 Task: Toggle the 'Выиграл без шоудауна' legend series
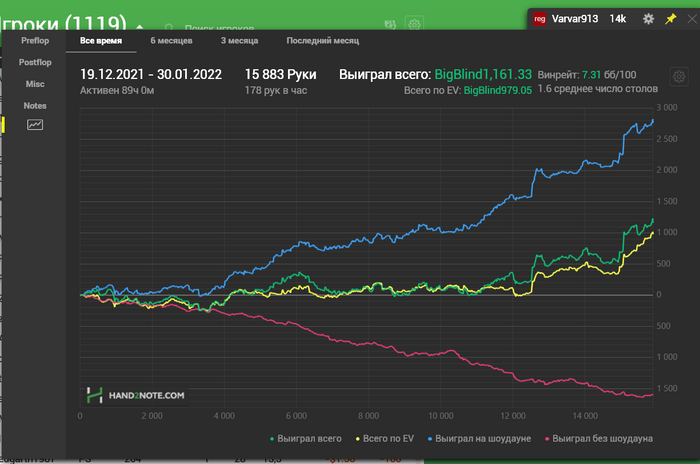tap(599, 439)
